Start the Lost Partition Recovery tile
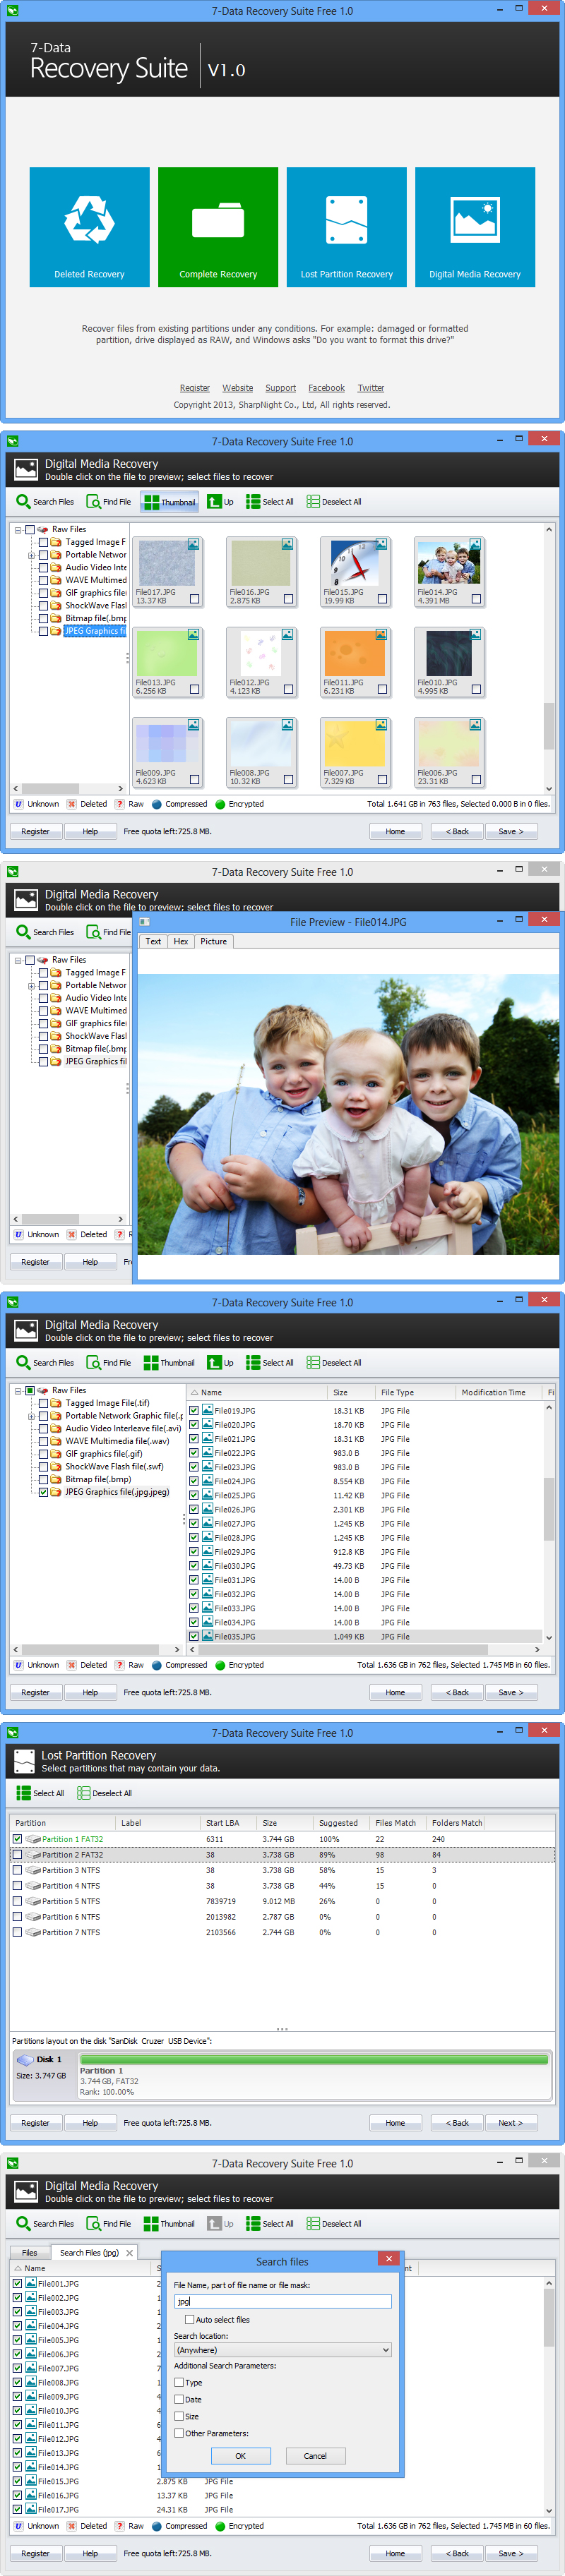This screenshot has height=2576, width=565. click(346, 227)
